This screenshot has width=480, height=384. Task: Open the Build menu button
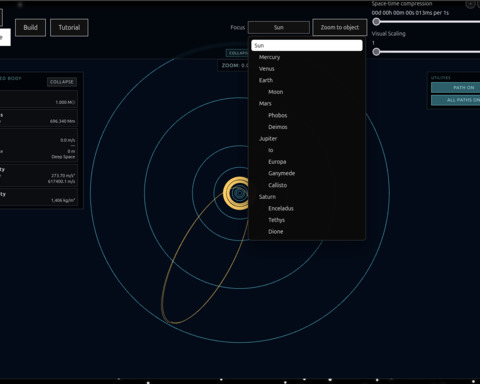point(30,27)
